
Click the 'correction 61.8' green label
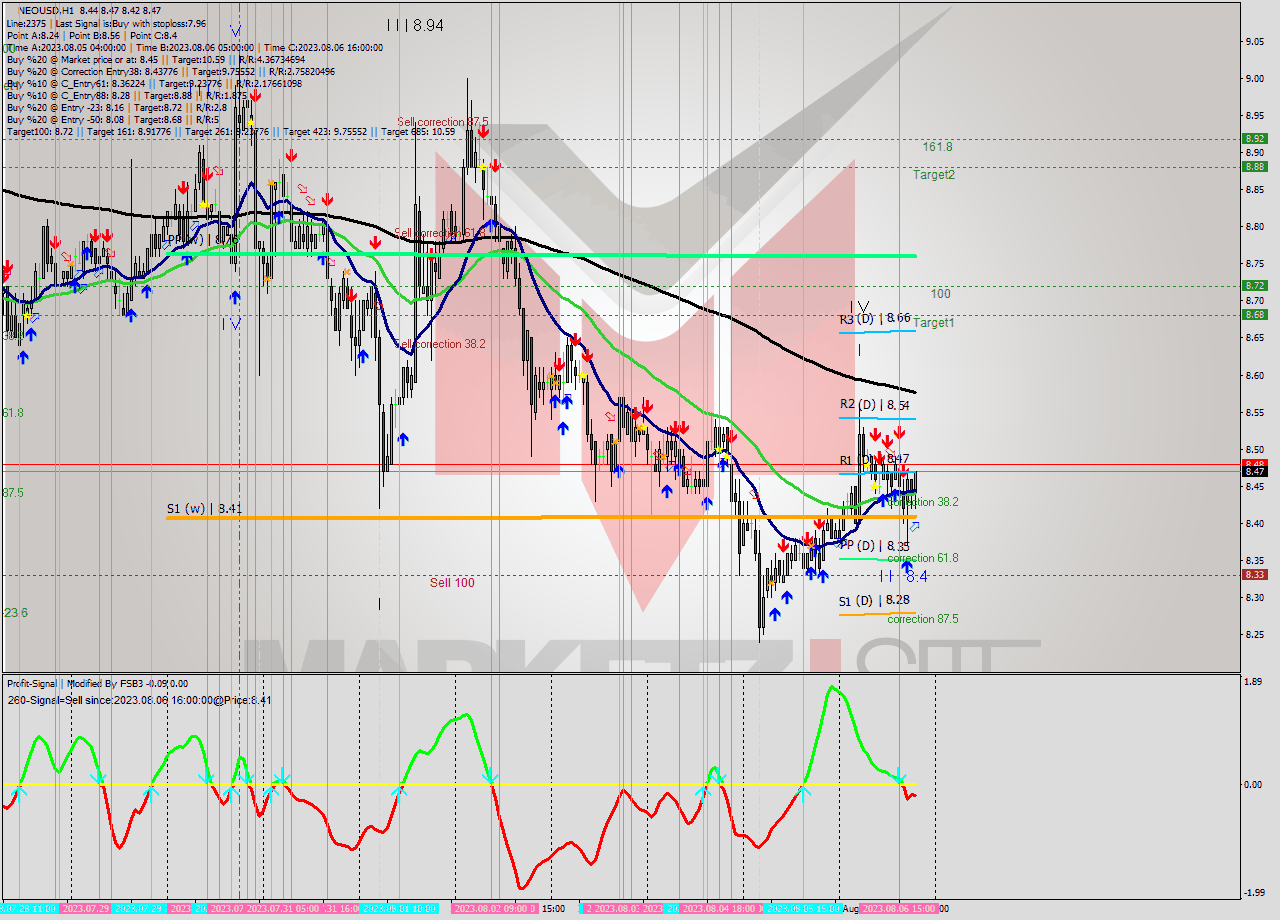922,558
